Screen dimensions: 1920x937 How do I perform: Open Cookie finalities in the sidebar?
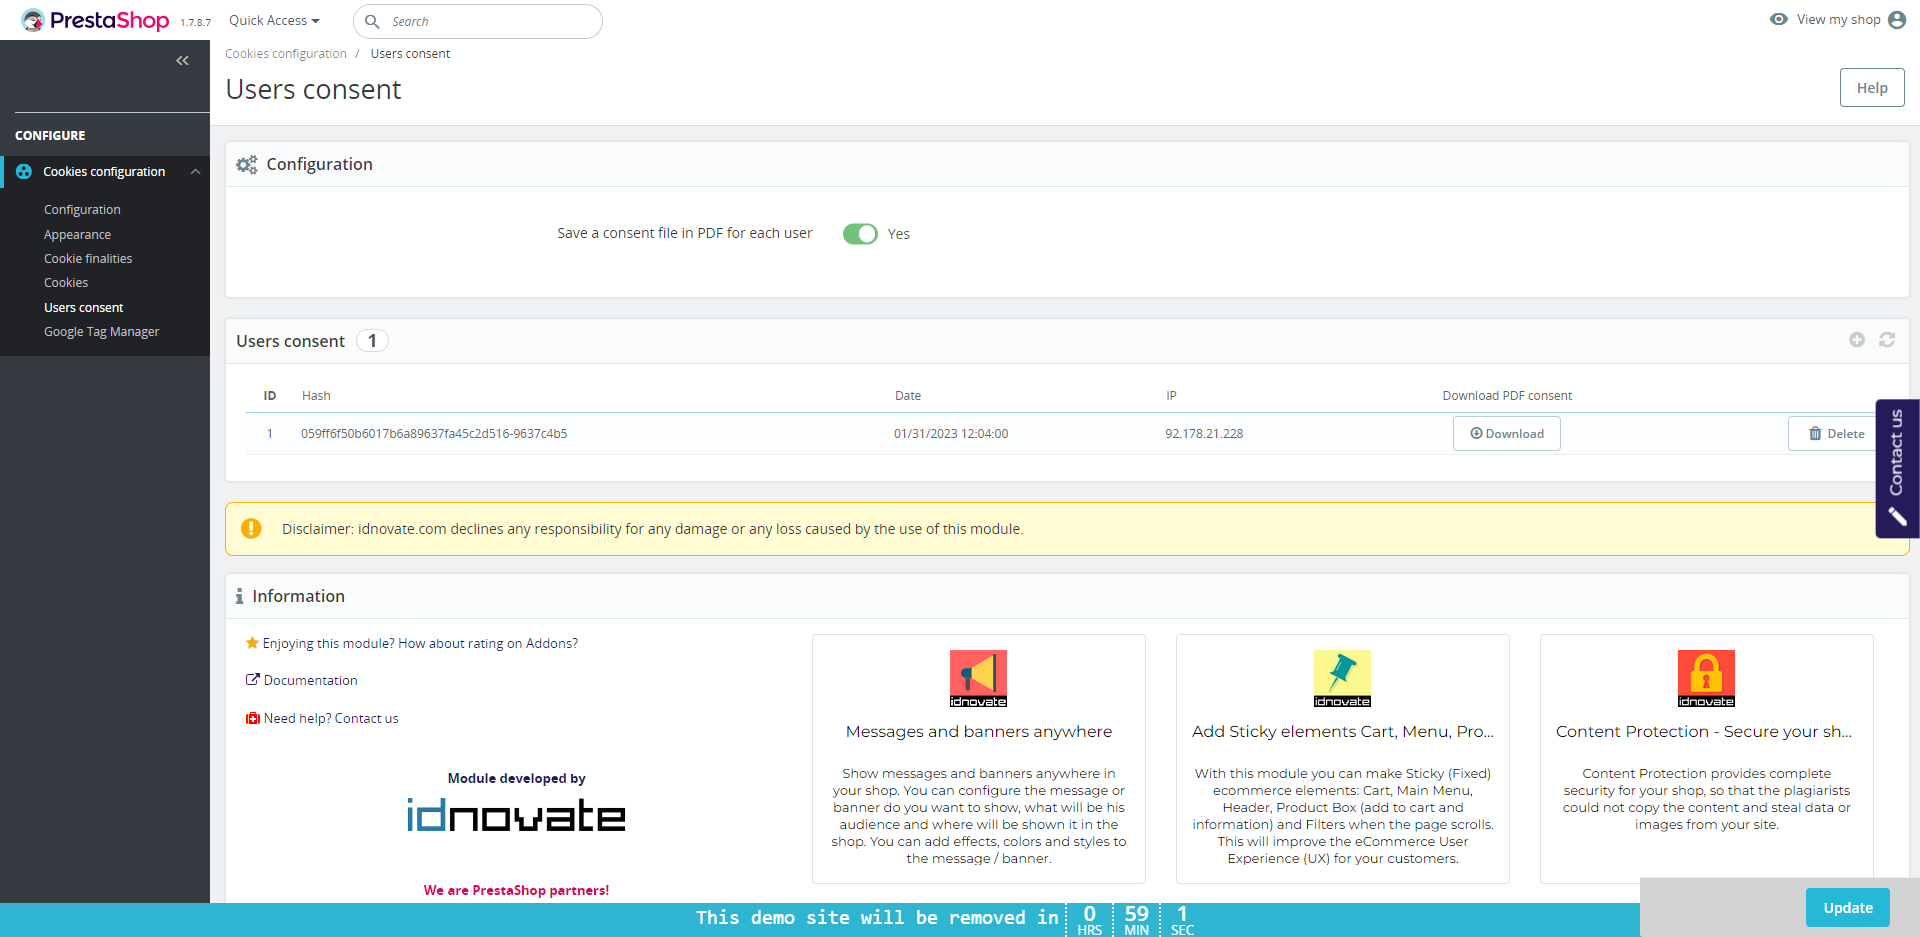click(88, 259)
